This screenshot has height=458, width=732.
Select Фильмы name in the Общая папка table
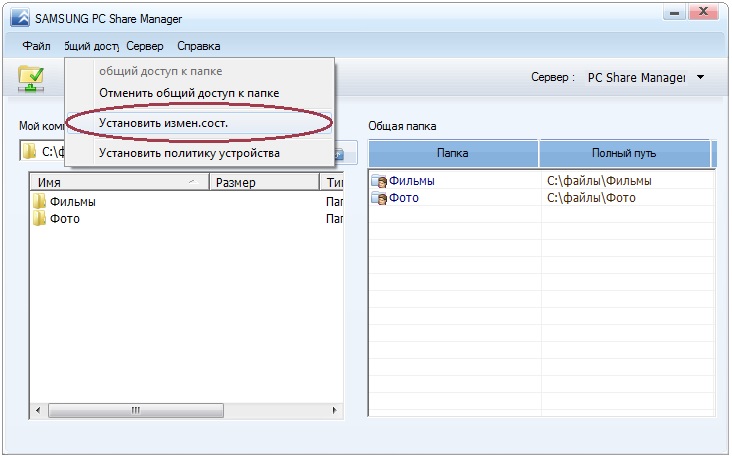[412, 181]
